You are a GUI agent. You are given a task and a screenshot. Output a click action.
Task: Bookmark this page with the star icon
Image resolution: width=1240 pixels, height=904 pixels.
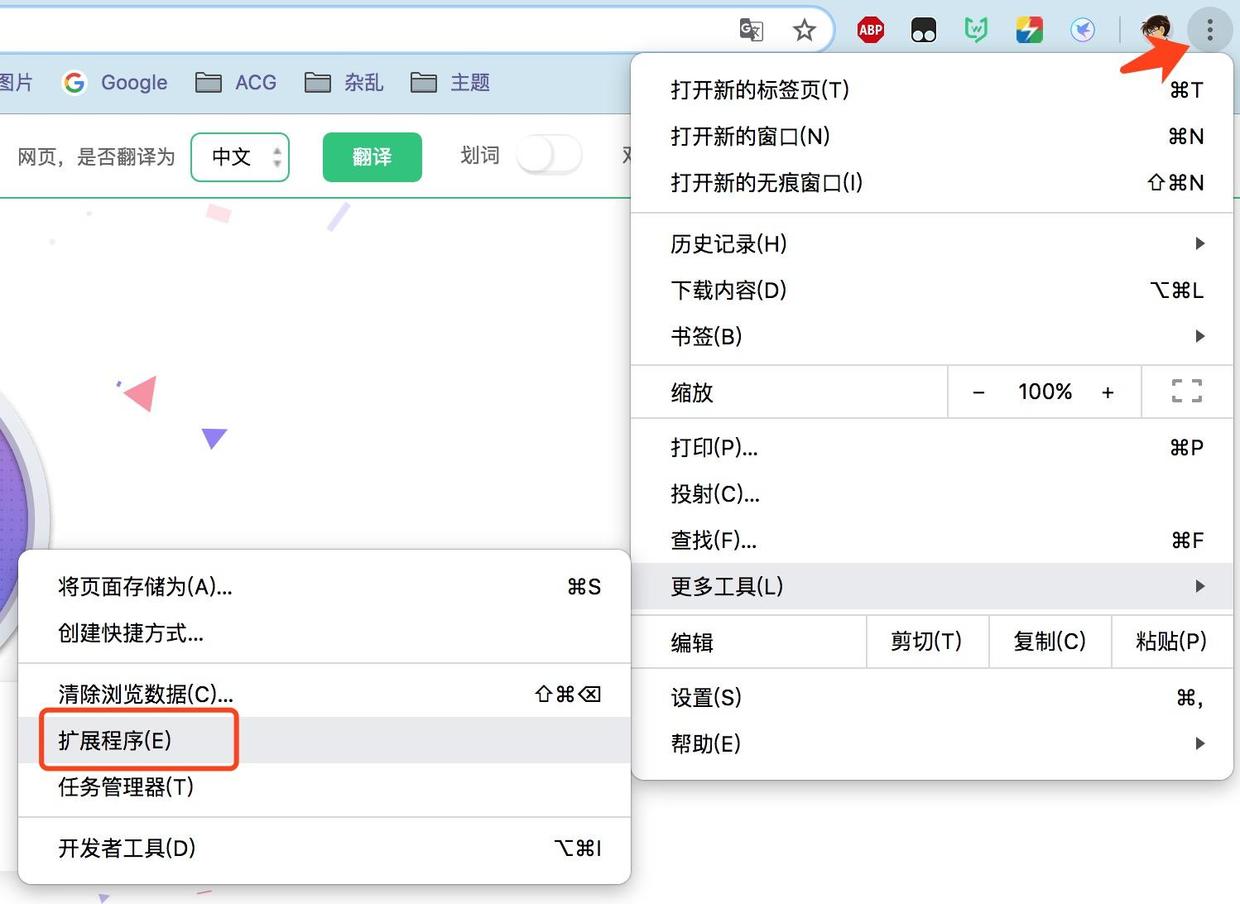(x=804, y=31)
